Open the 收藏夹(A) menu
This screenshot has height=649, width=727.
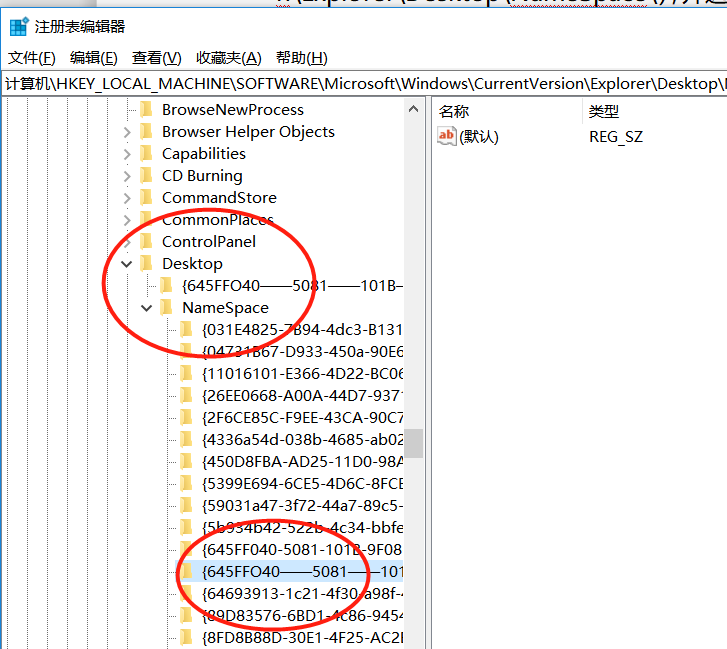pyautogui.click(x=229, y=58)
